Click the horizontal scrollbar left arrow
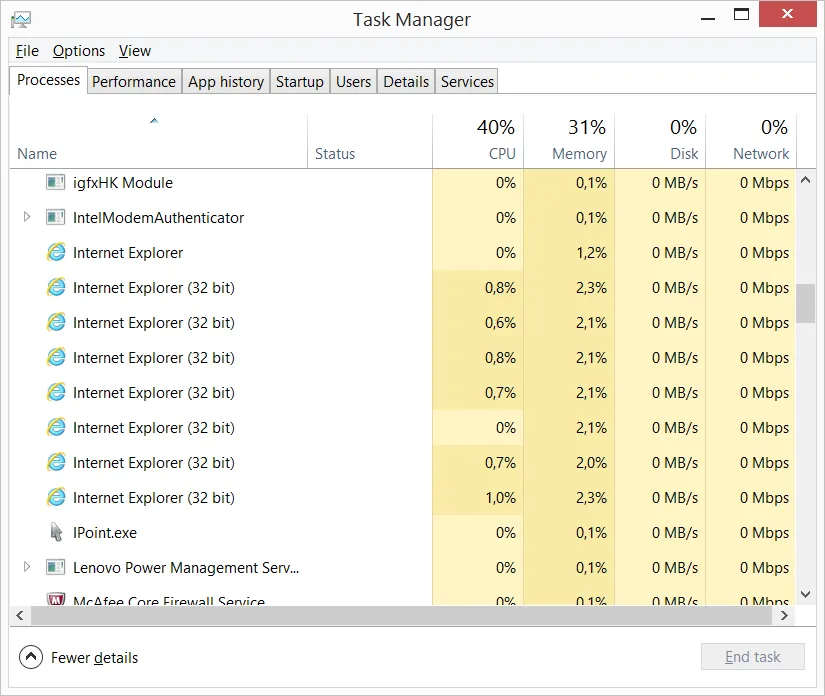 20,615
